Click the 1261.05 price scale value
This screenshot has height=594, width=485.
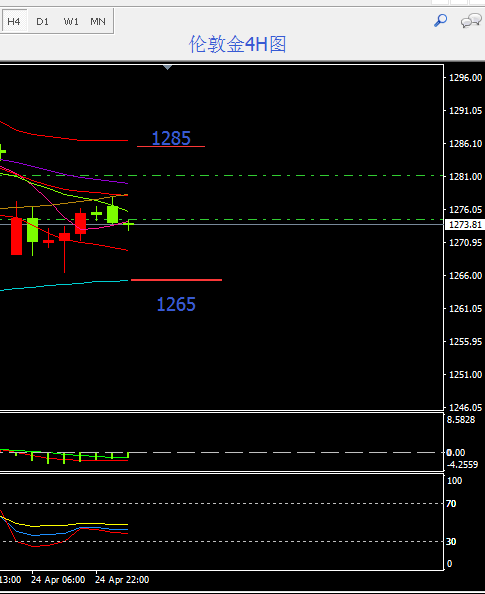click(465, 309)
